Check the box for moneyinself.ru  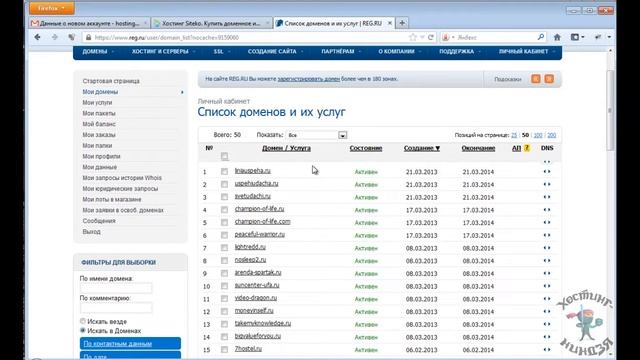tap(224, 311)
